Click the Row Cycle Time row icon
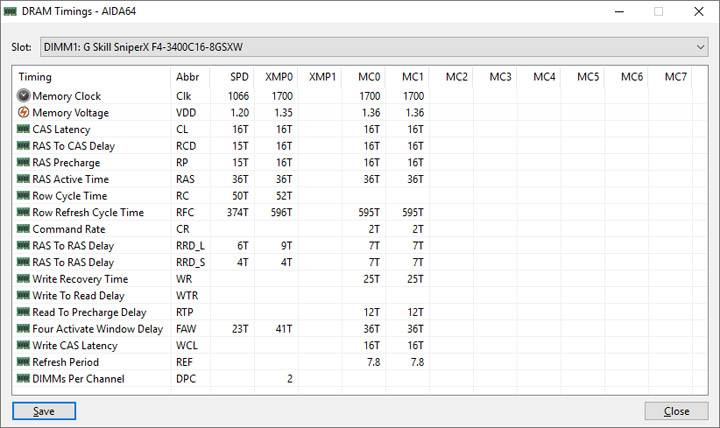The width and height of the screenshot is (720, 428). (23, 195)
